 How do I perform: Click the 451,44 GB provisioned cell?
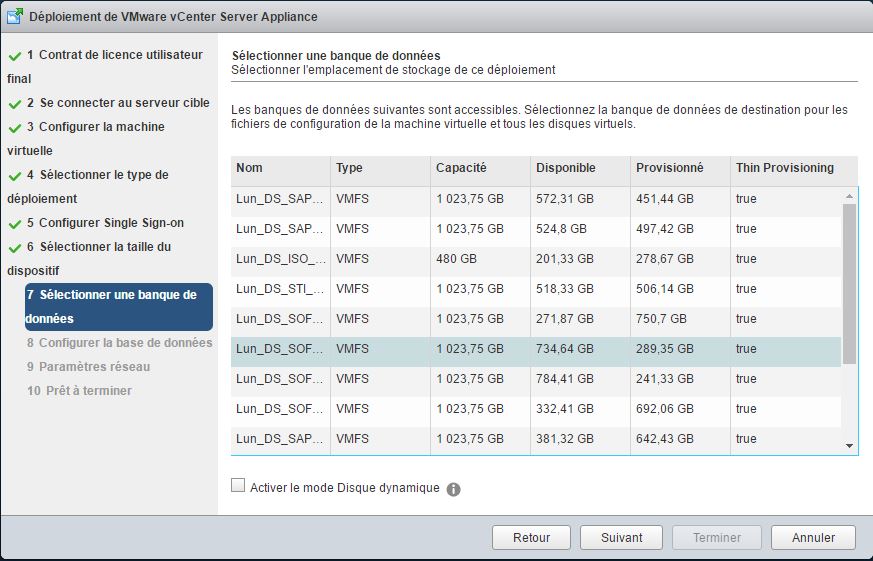point(680,199)
